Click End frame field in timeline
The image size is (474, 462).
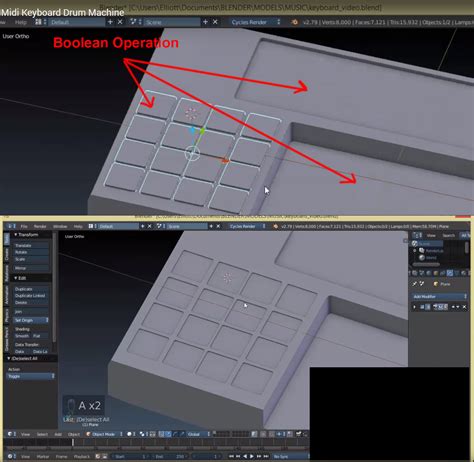tap(169, 456)
